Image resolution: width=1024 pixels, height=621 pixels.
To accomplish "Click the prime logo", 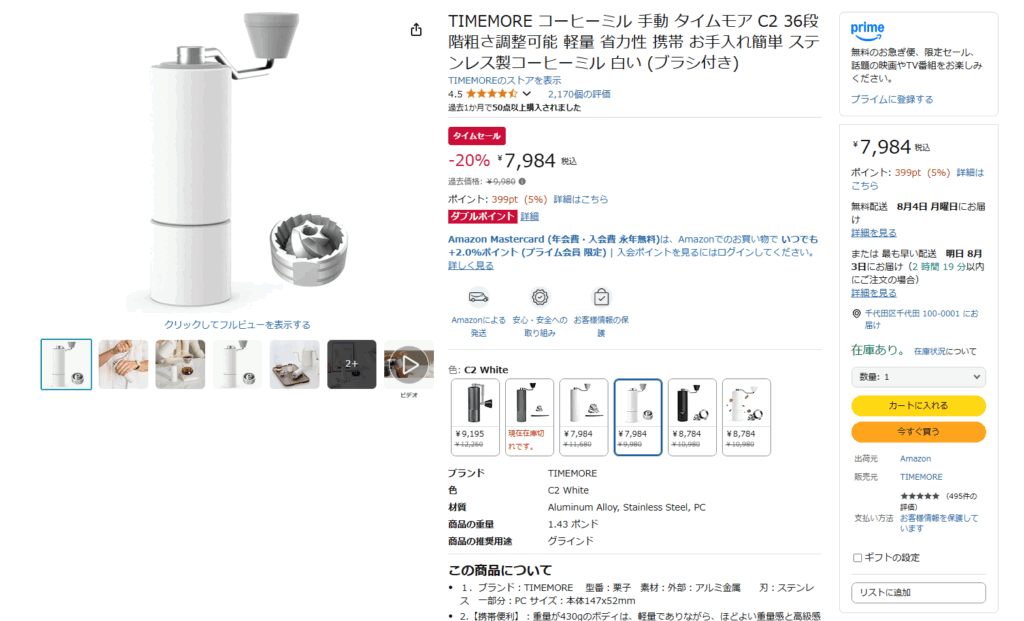I will tap(867, 31).
